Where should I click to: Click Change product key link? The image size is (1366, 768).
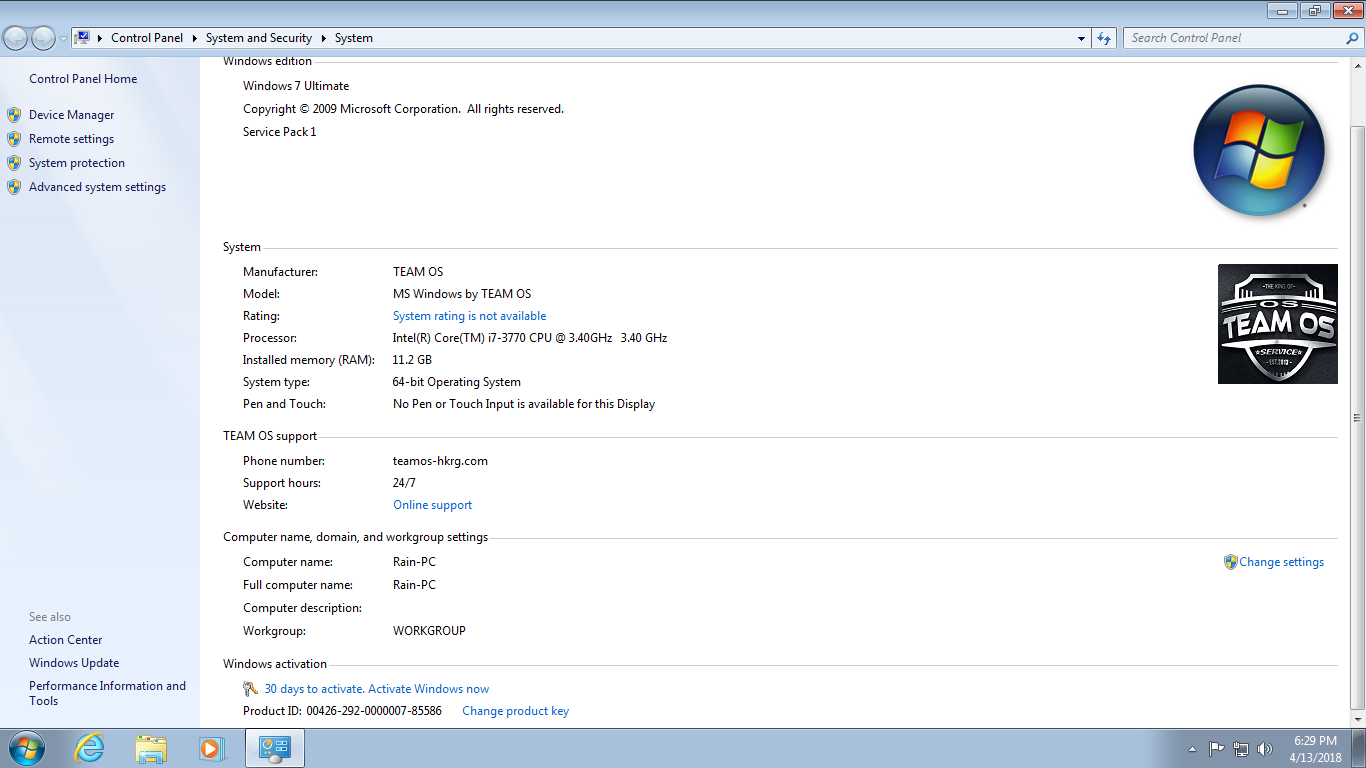pos(515,711)
